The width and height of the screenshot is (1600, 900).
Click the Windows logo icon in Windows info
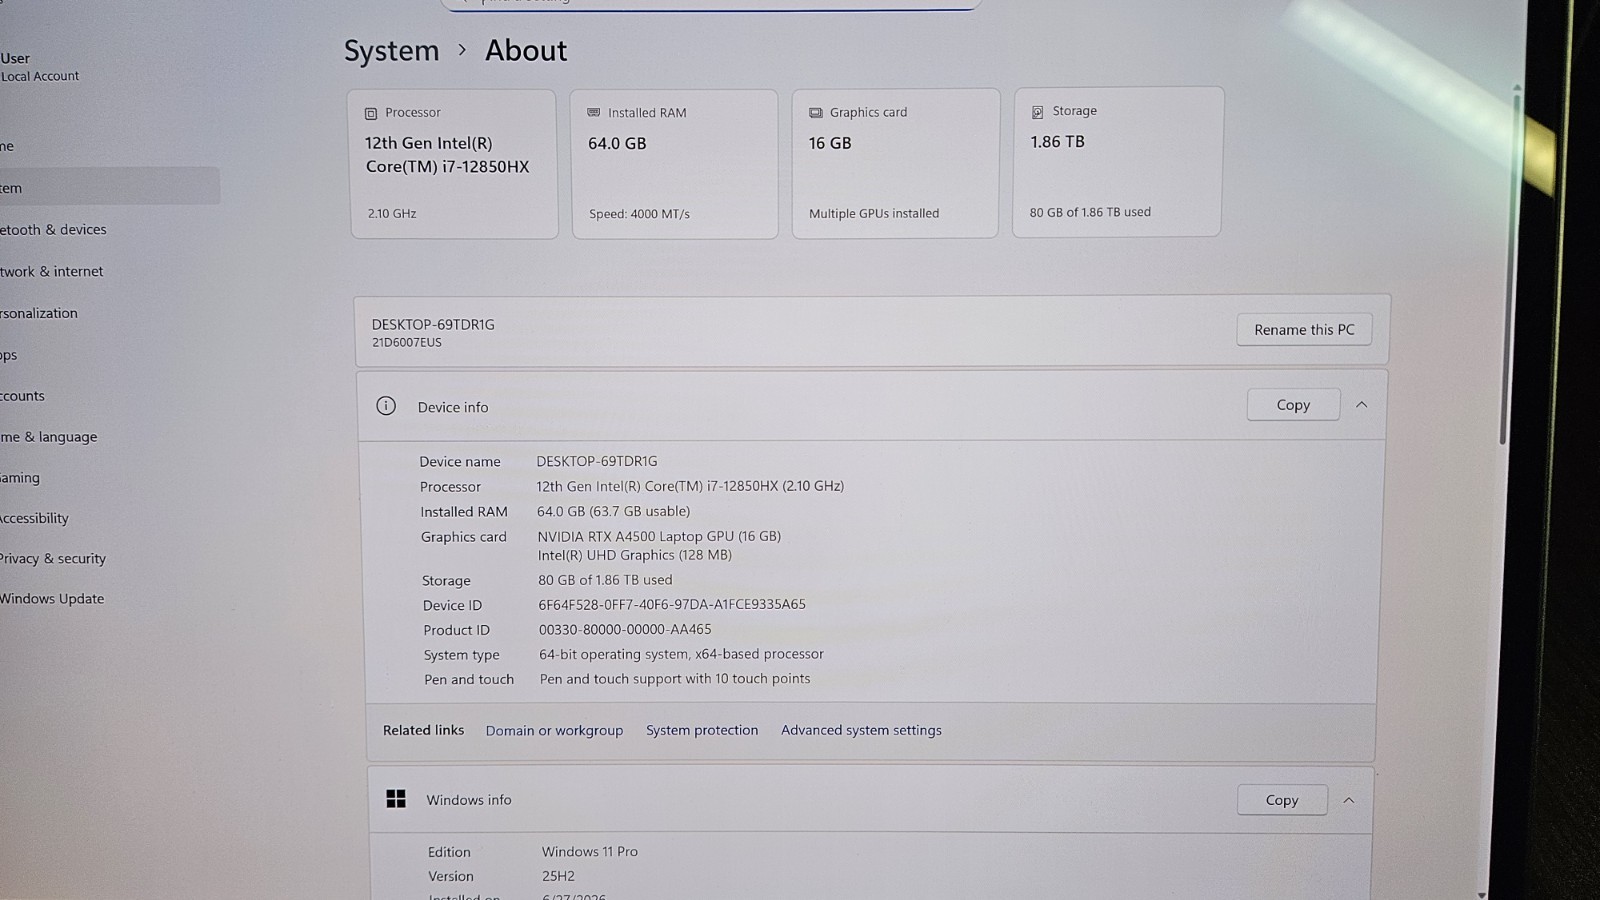pos(396,799)
